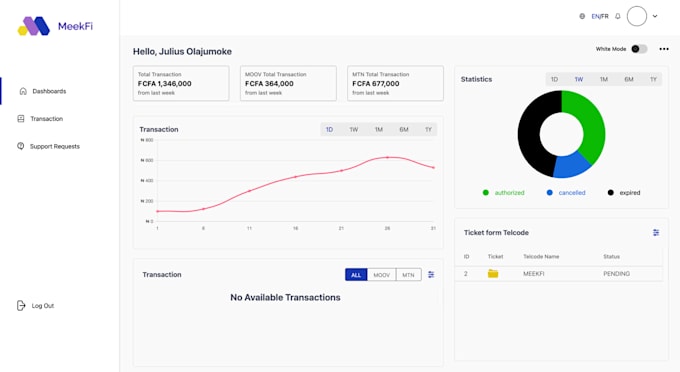Click the user avatar circle
This screenshot has height=372, width=680.
pyautogui.click(x=637, y=16)
